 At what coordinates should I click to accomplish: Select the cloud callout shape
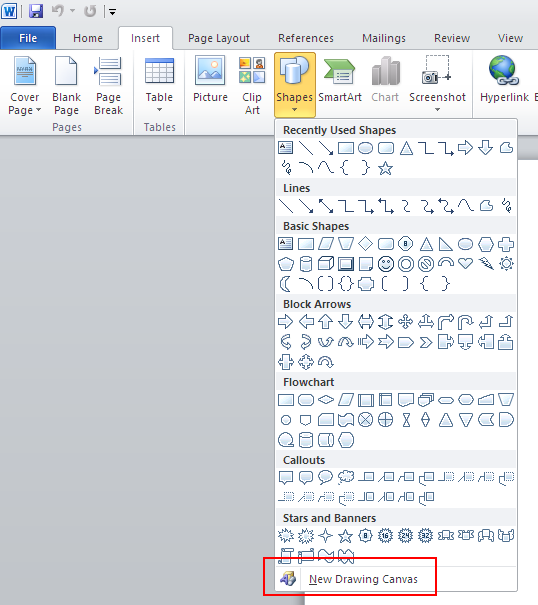click(x=346, y=477)
